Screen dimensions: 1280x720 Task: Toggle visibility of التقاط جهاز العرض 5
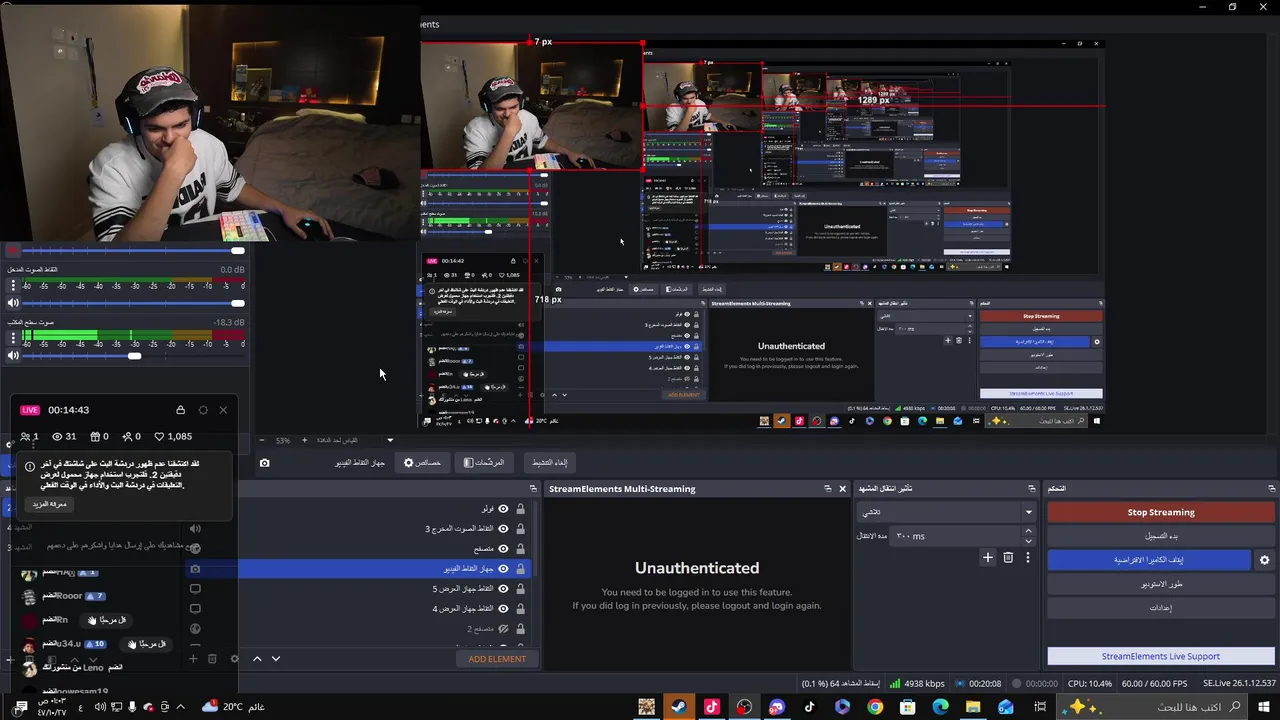tap(503, 589)
